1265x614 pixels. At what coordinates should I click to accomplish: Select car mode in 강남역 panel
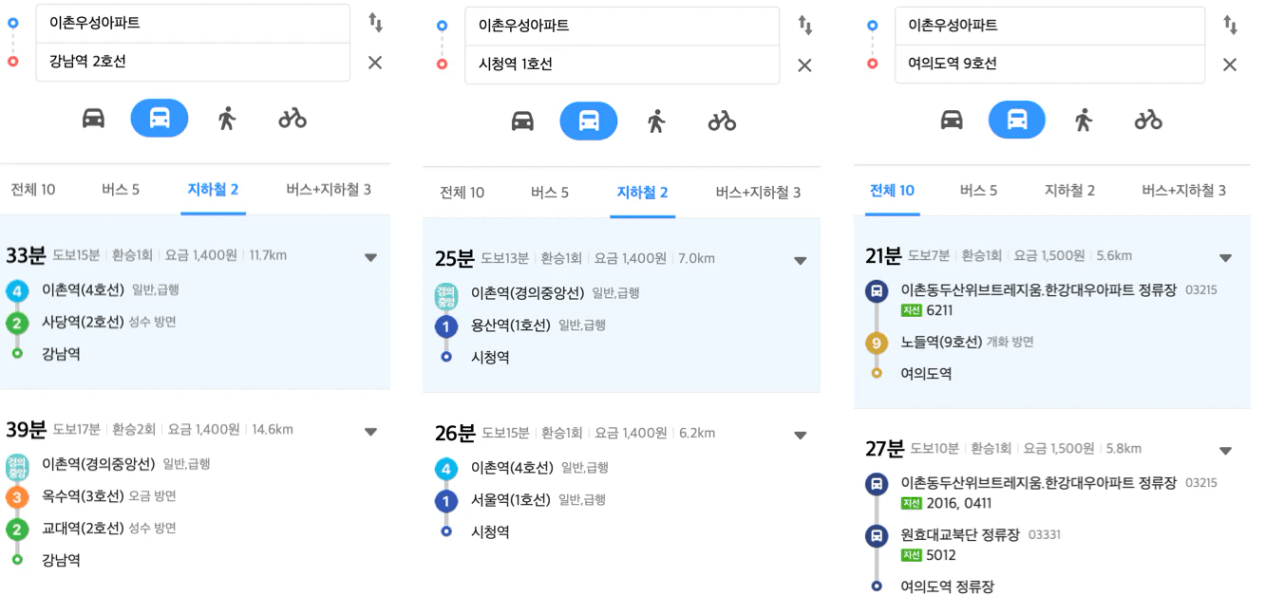click(93, 118)
